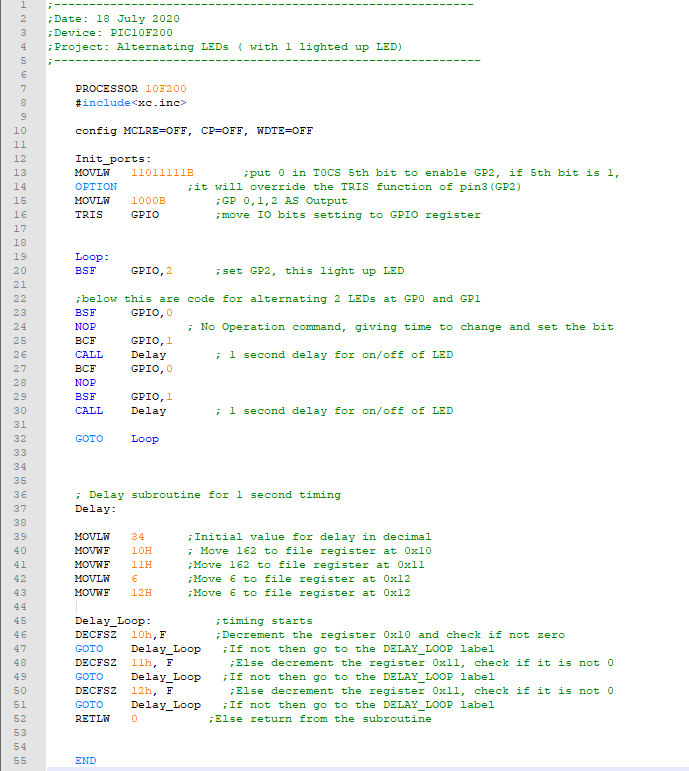
Task: Click the 11011111B literal value
Action: [x=162, y=173]
